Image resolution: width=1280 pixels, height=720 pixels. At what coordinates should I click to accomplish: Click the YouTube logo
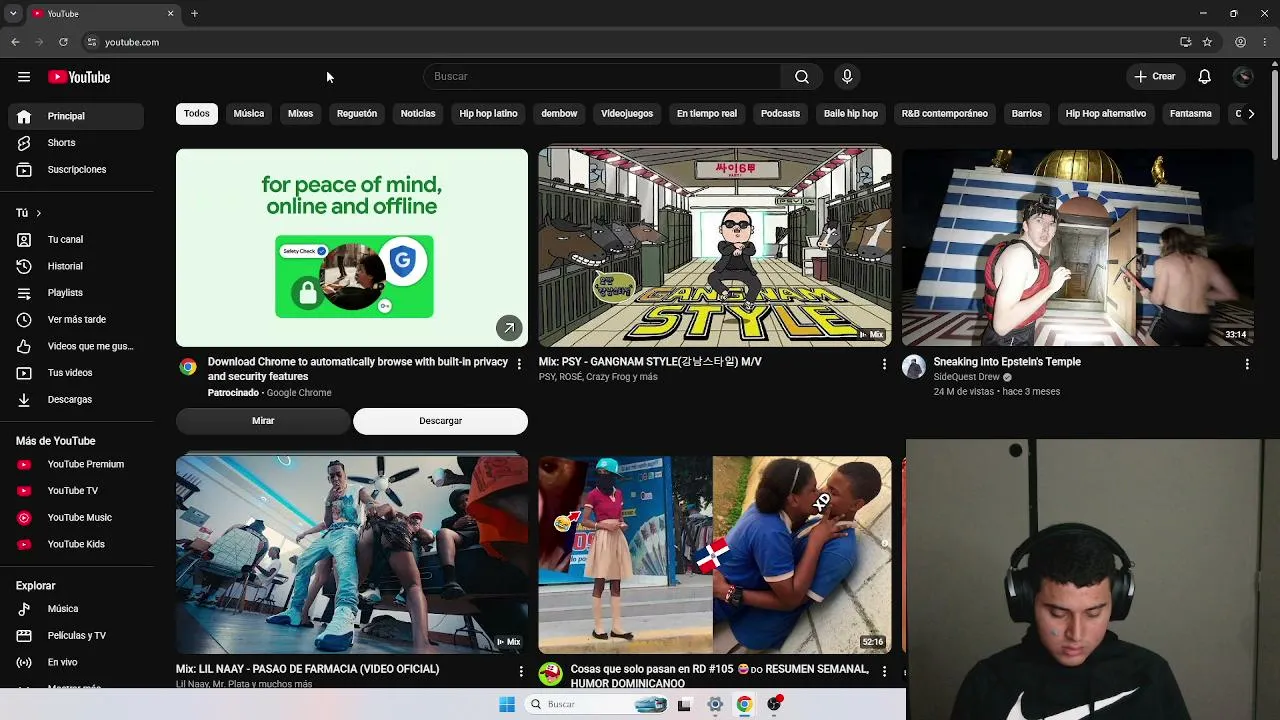(x=79, y=77)
